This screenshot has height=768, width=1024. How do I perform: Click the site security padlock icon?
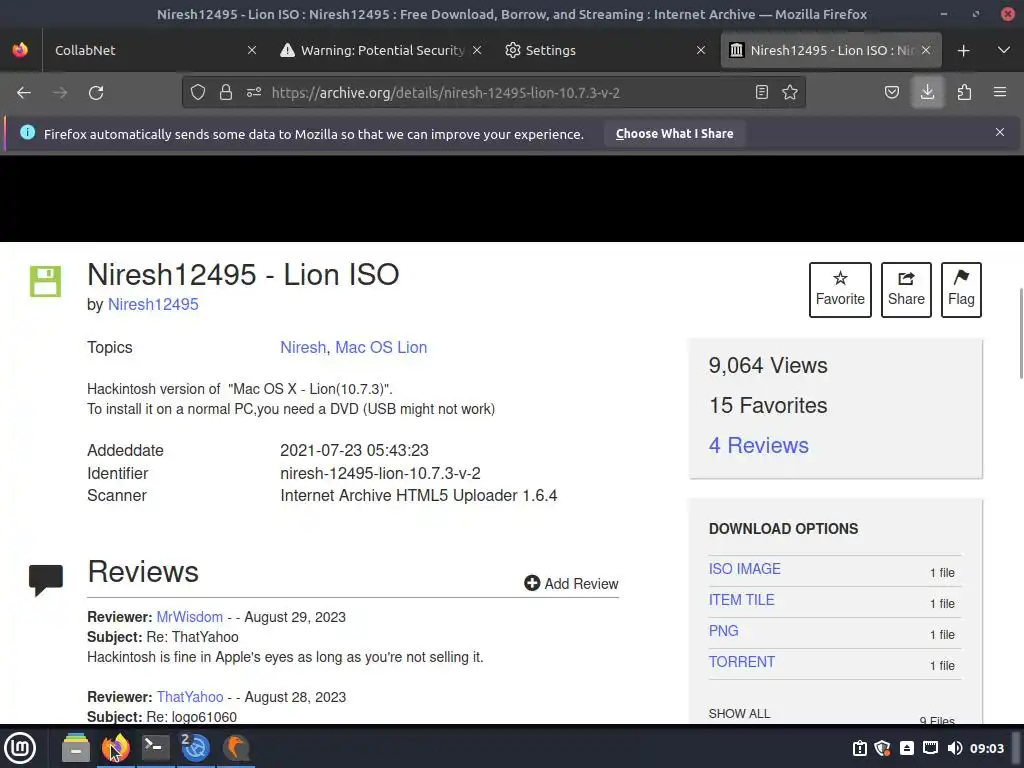click(226, 93)
